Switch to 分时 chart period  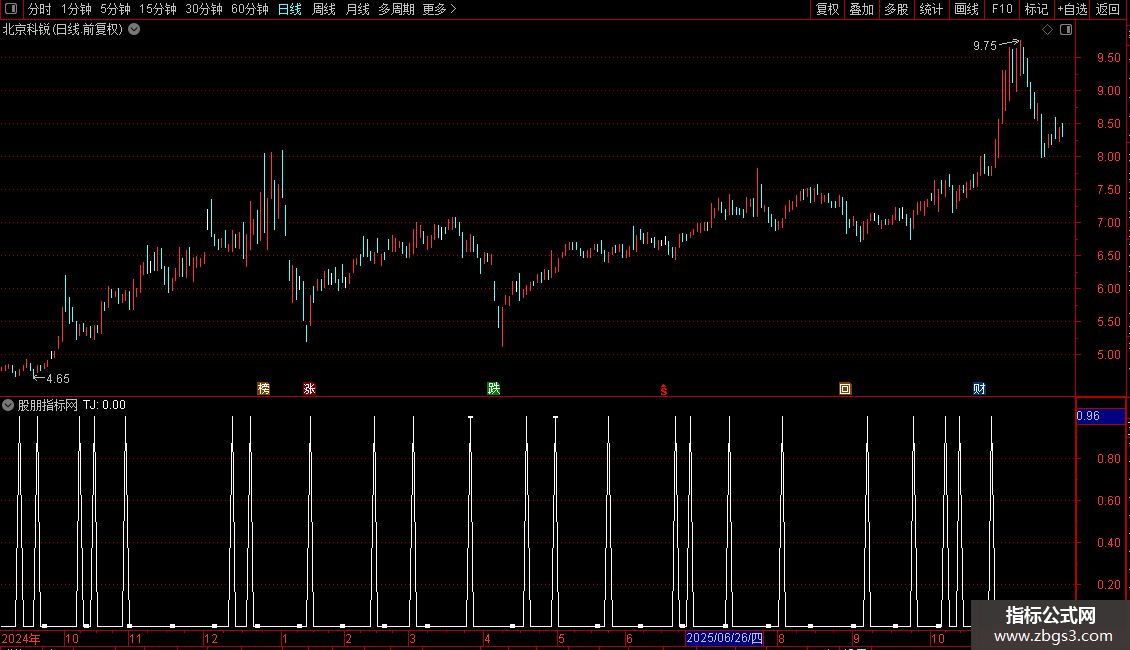point(40,9)
